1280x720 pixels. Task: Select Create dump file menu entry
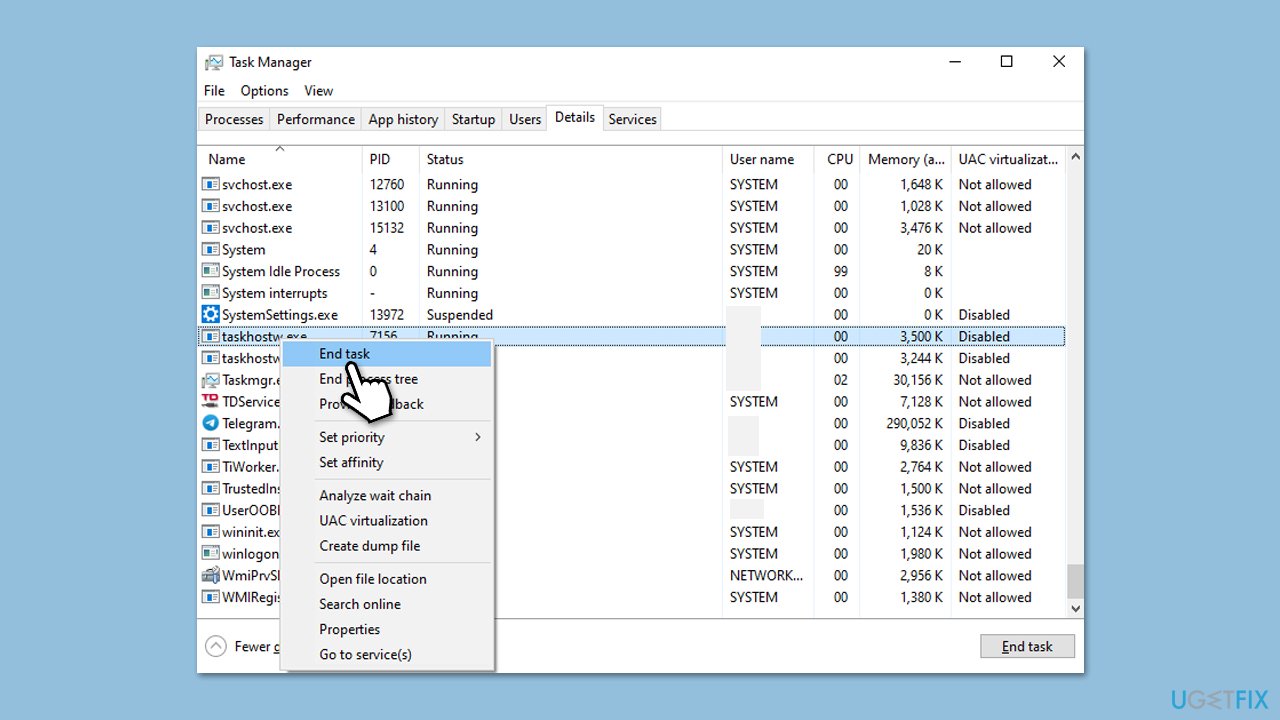click(369, 546)
